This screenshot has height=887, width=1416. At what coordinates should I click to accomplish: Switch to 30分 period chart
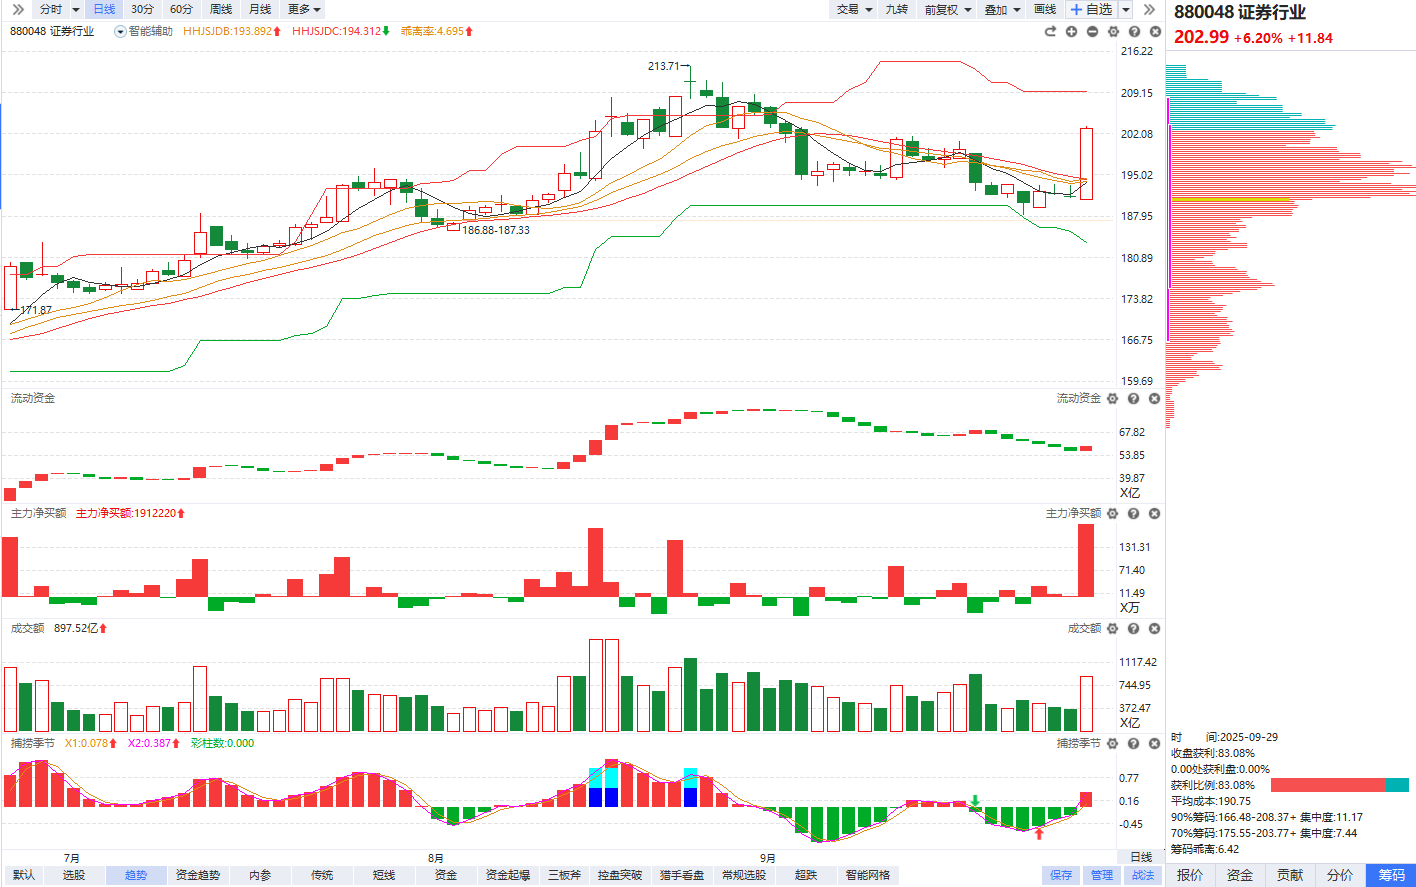142,9
